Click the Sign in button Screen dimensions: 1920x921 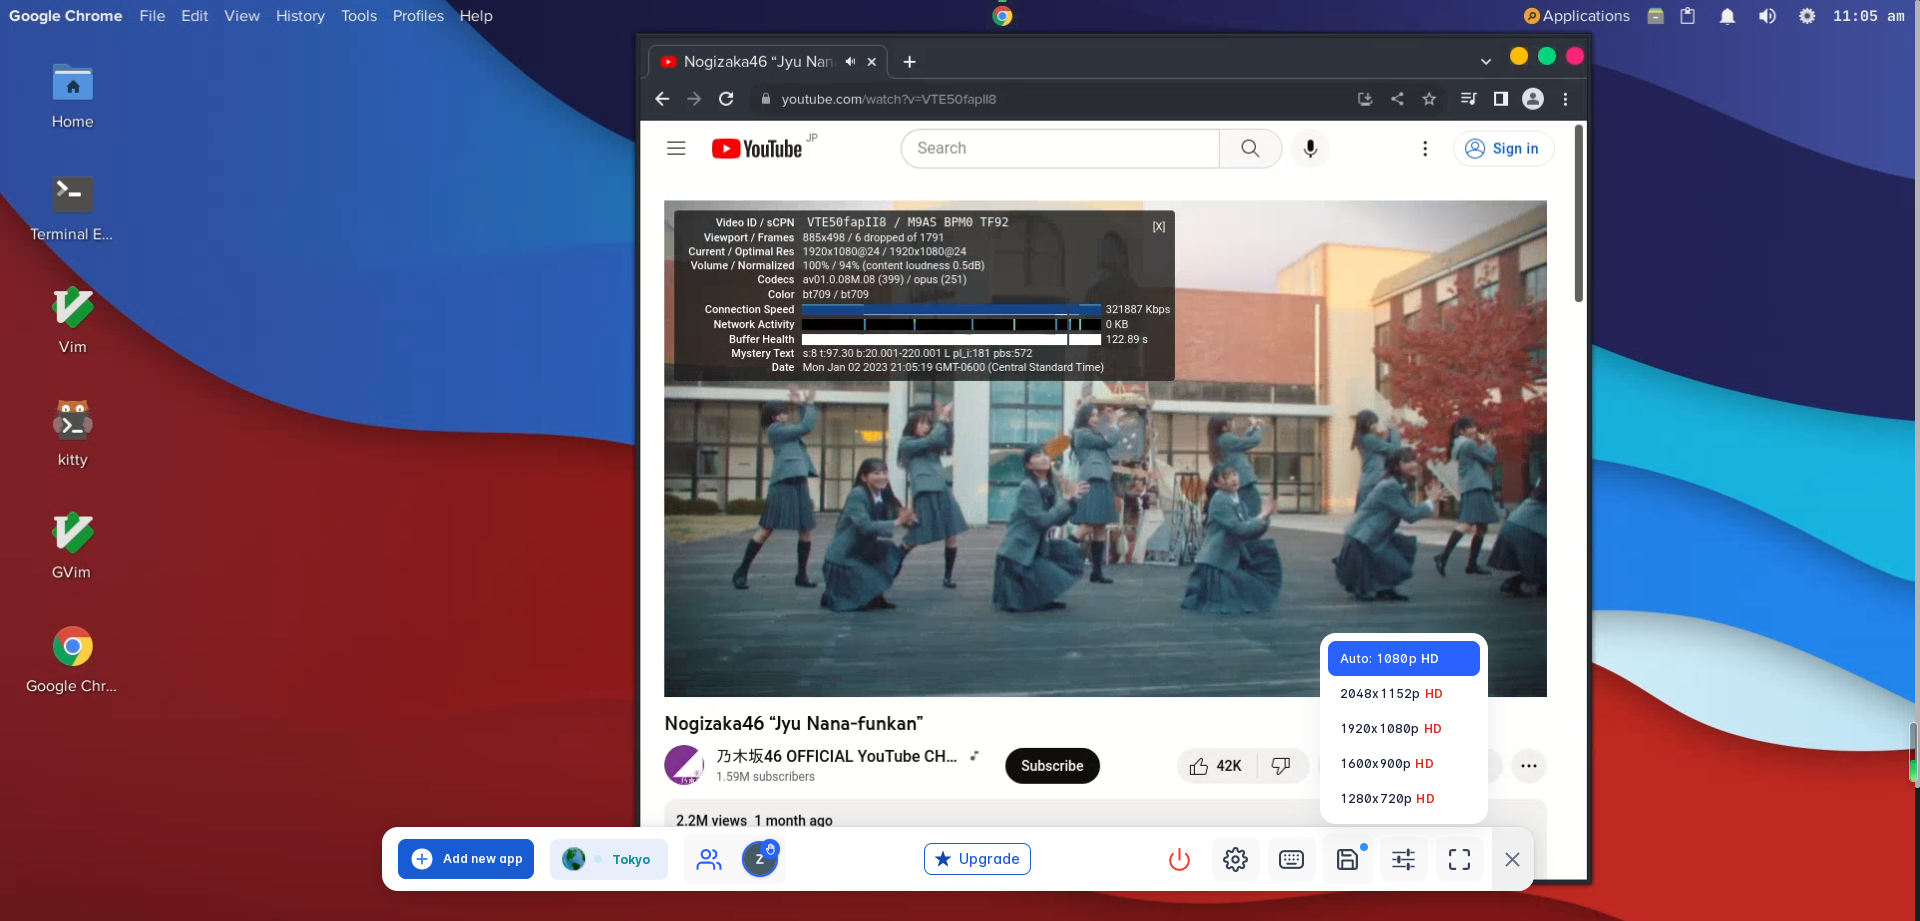click(x=1503, y=148)
